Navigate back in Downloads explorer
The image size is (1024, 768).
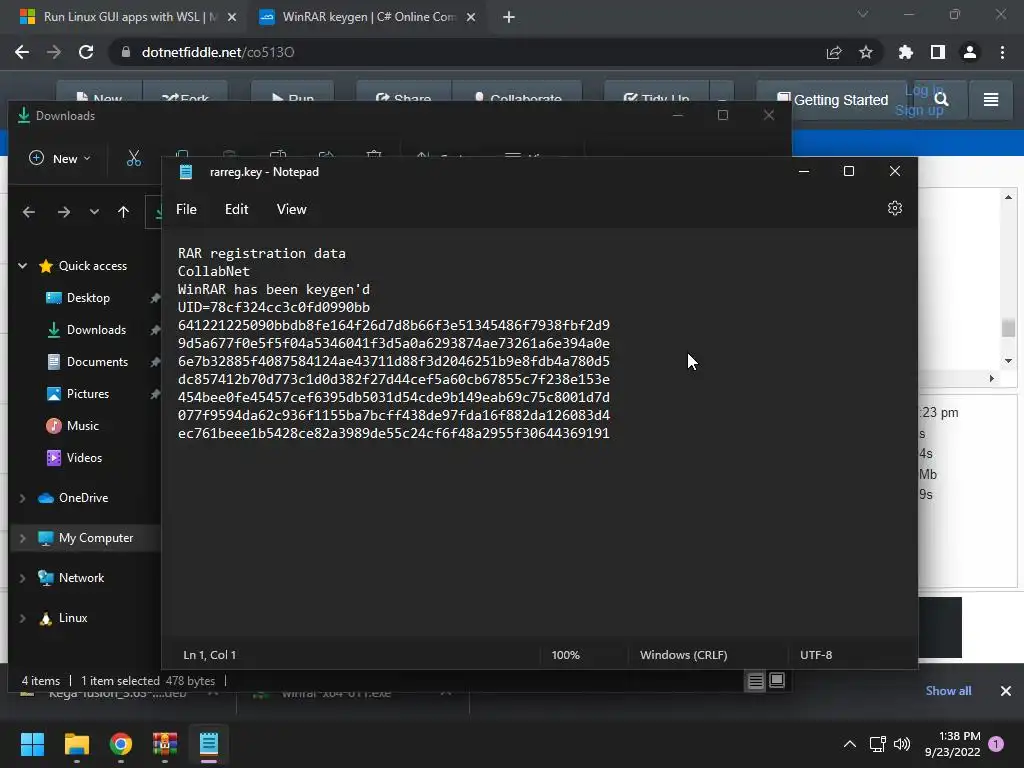tap(29, 212)
